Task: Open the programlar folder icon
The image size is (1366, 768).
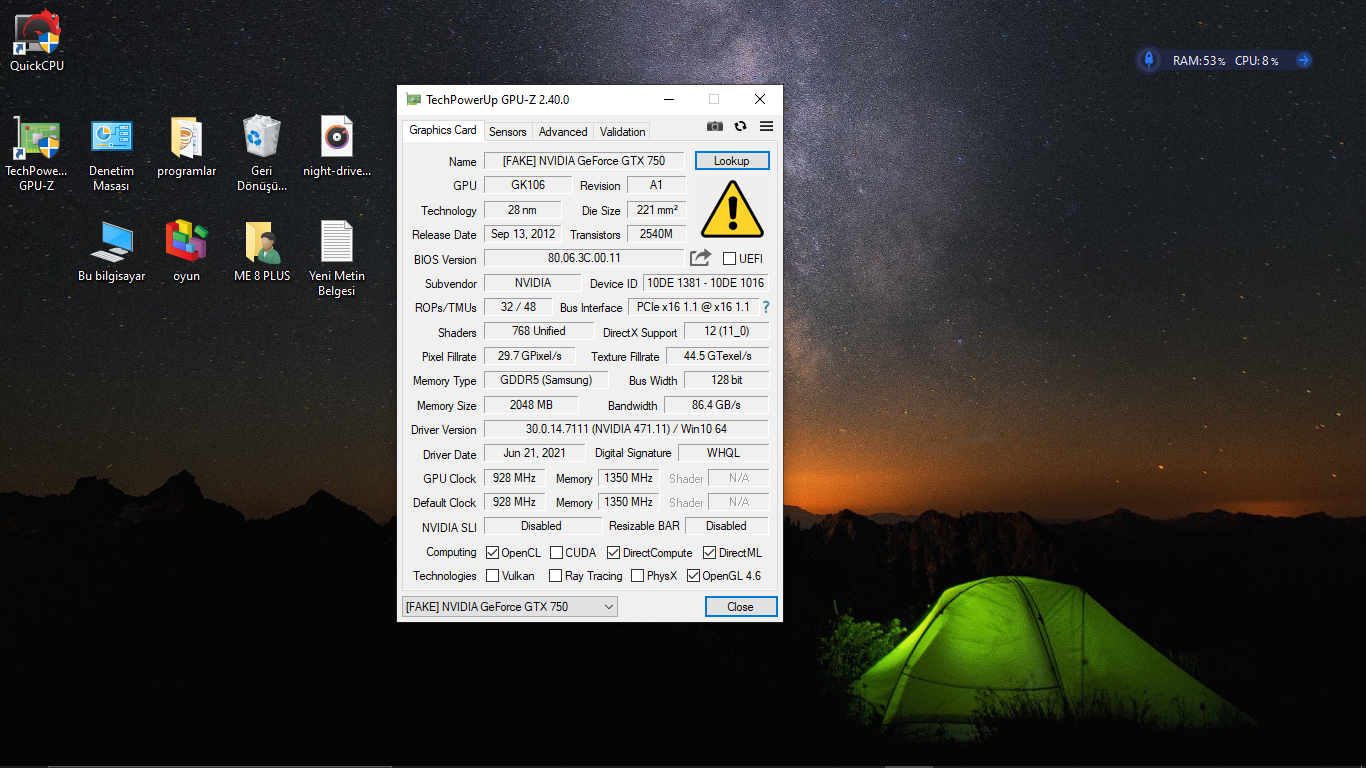Action: 186,147
